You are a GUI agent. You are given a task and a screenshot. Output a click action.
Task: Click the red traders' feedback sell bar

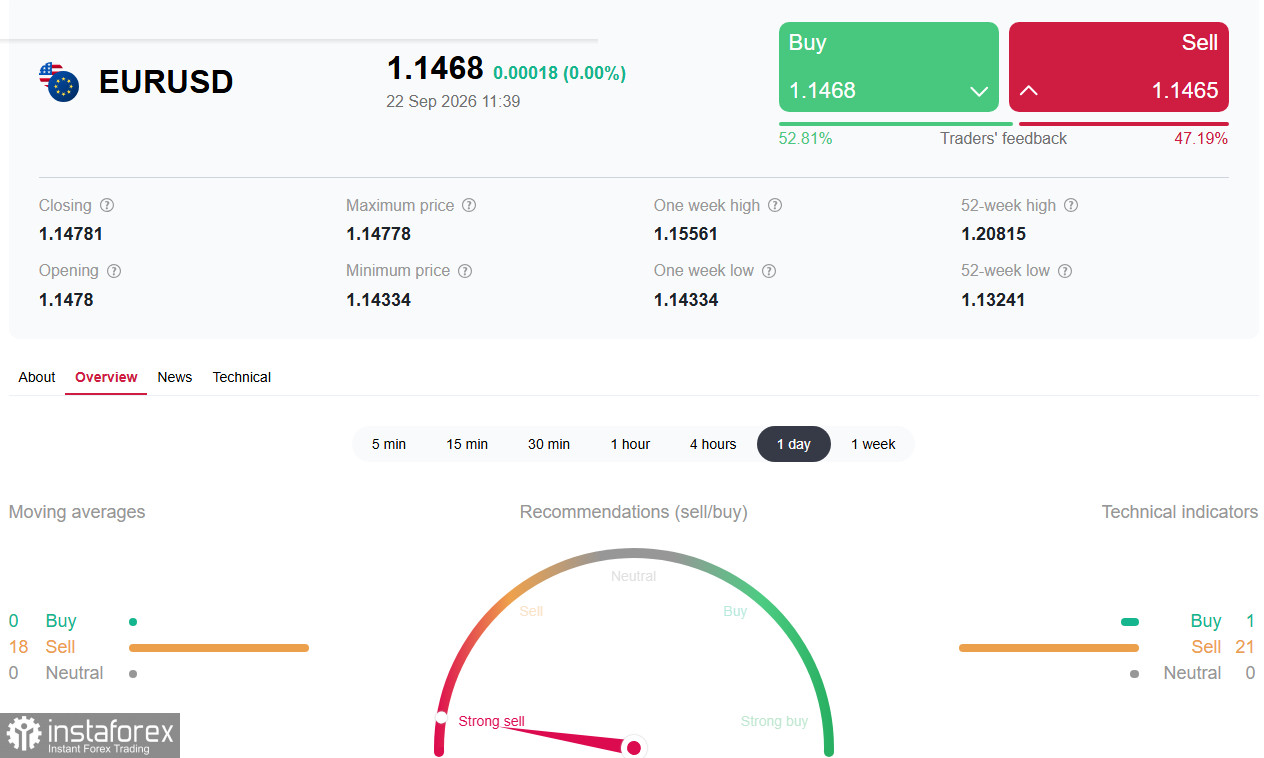1124,124
